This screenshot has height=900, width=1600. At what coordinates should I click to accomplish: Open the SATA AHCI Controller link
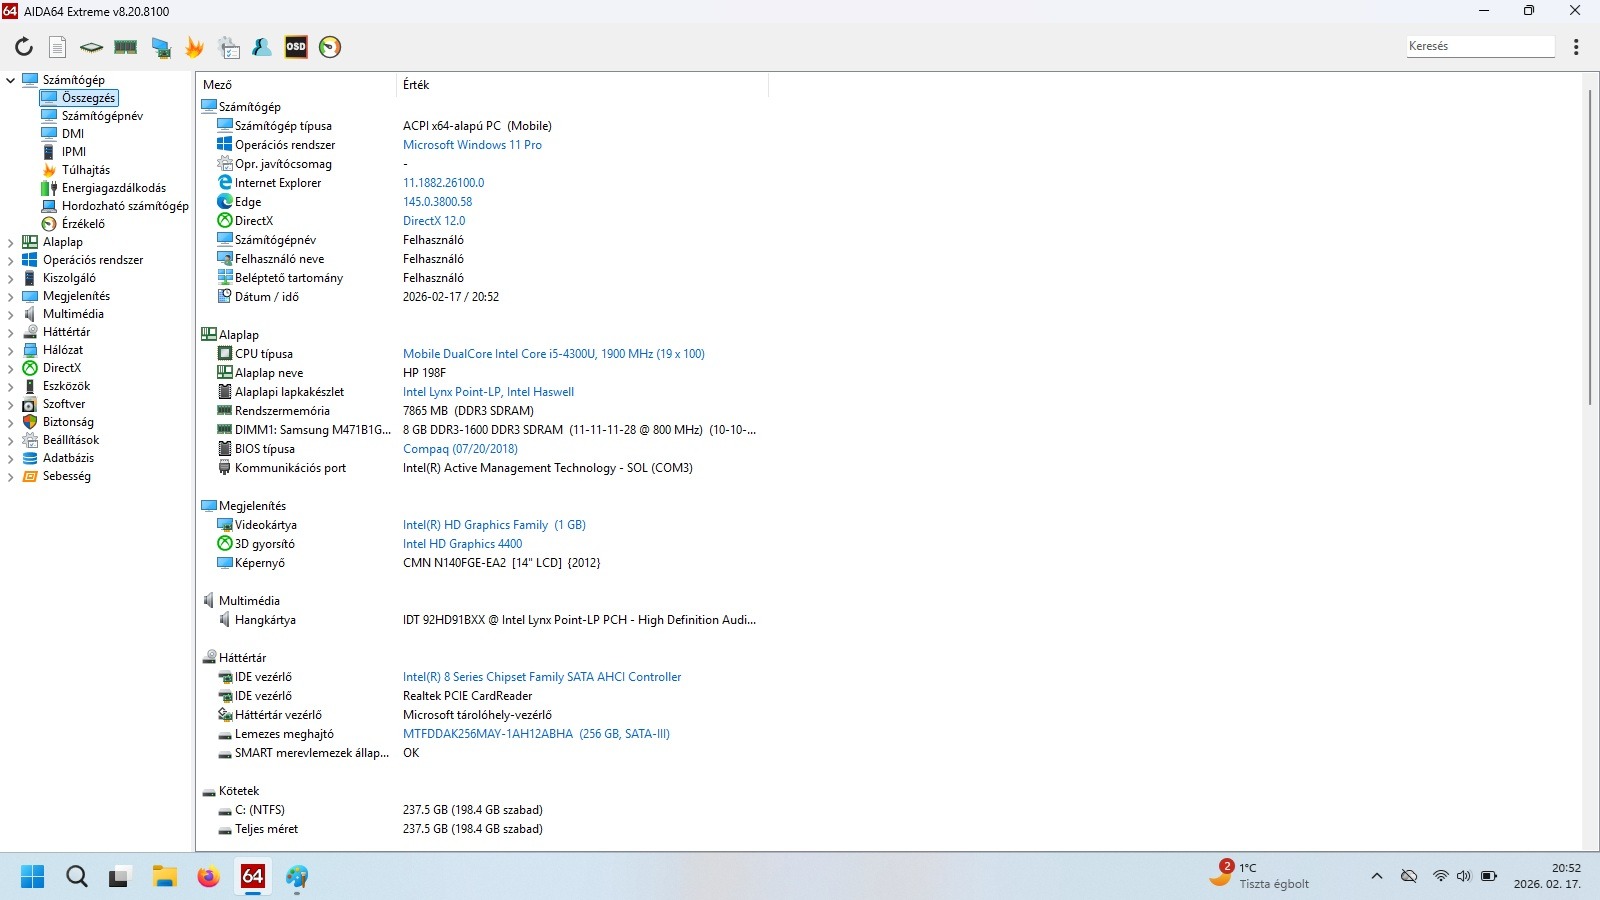pos(542,677)
